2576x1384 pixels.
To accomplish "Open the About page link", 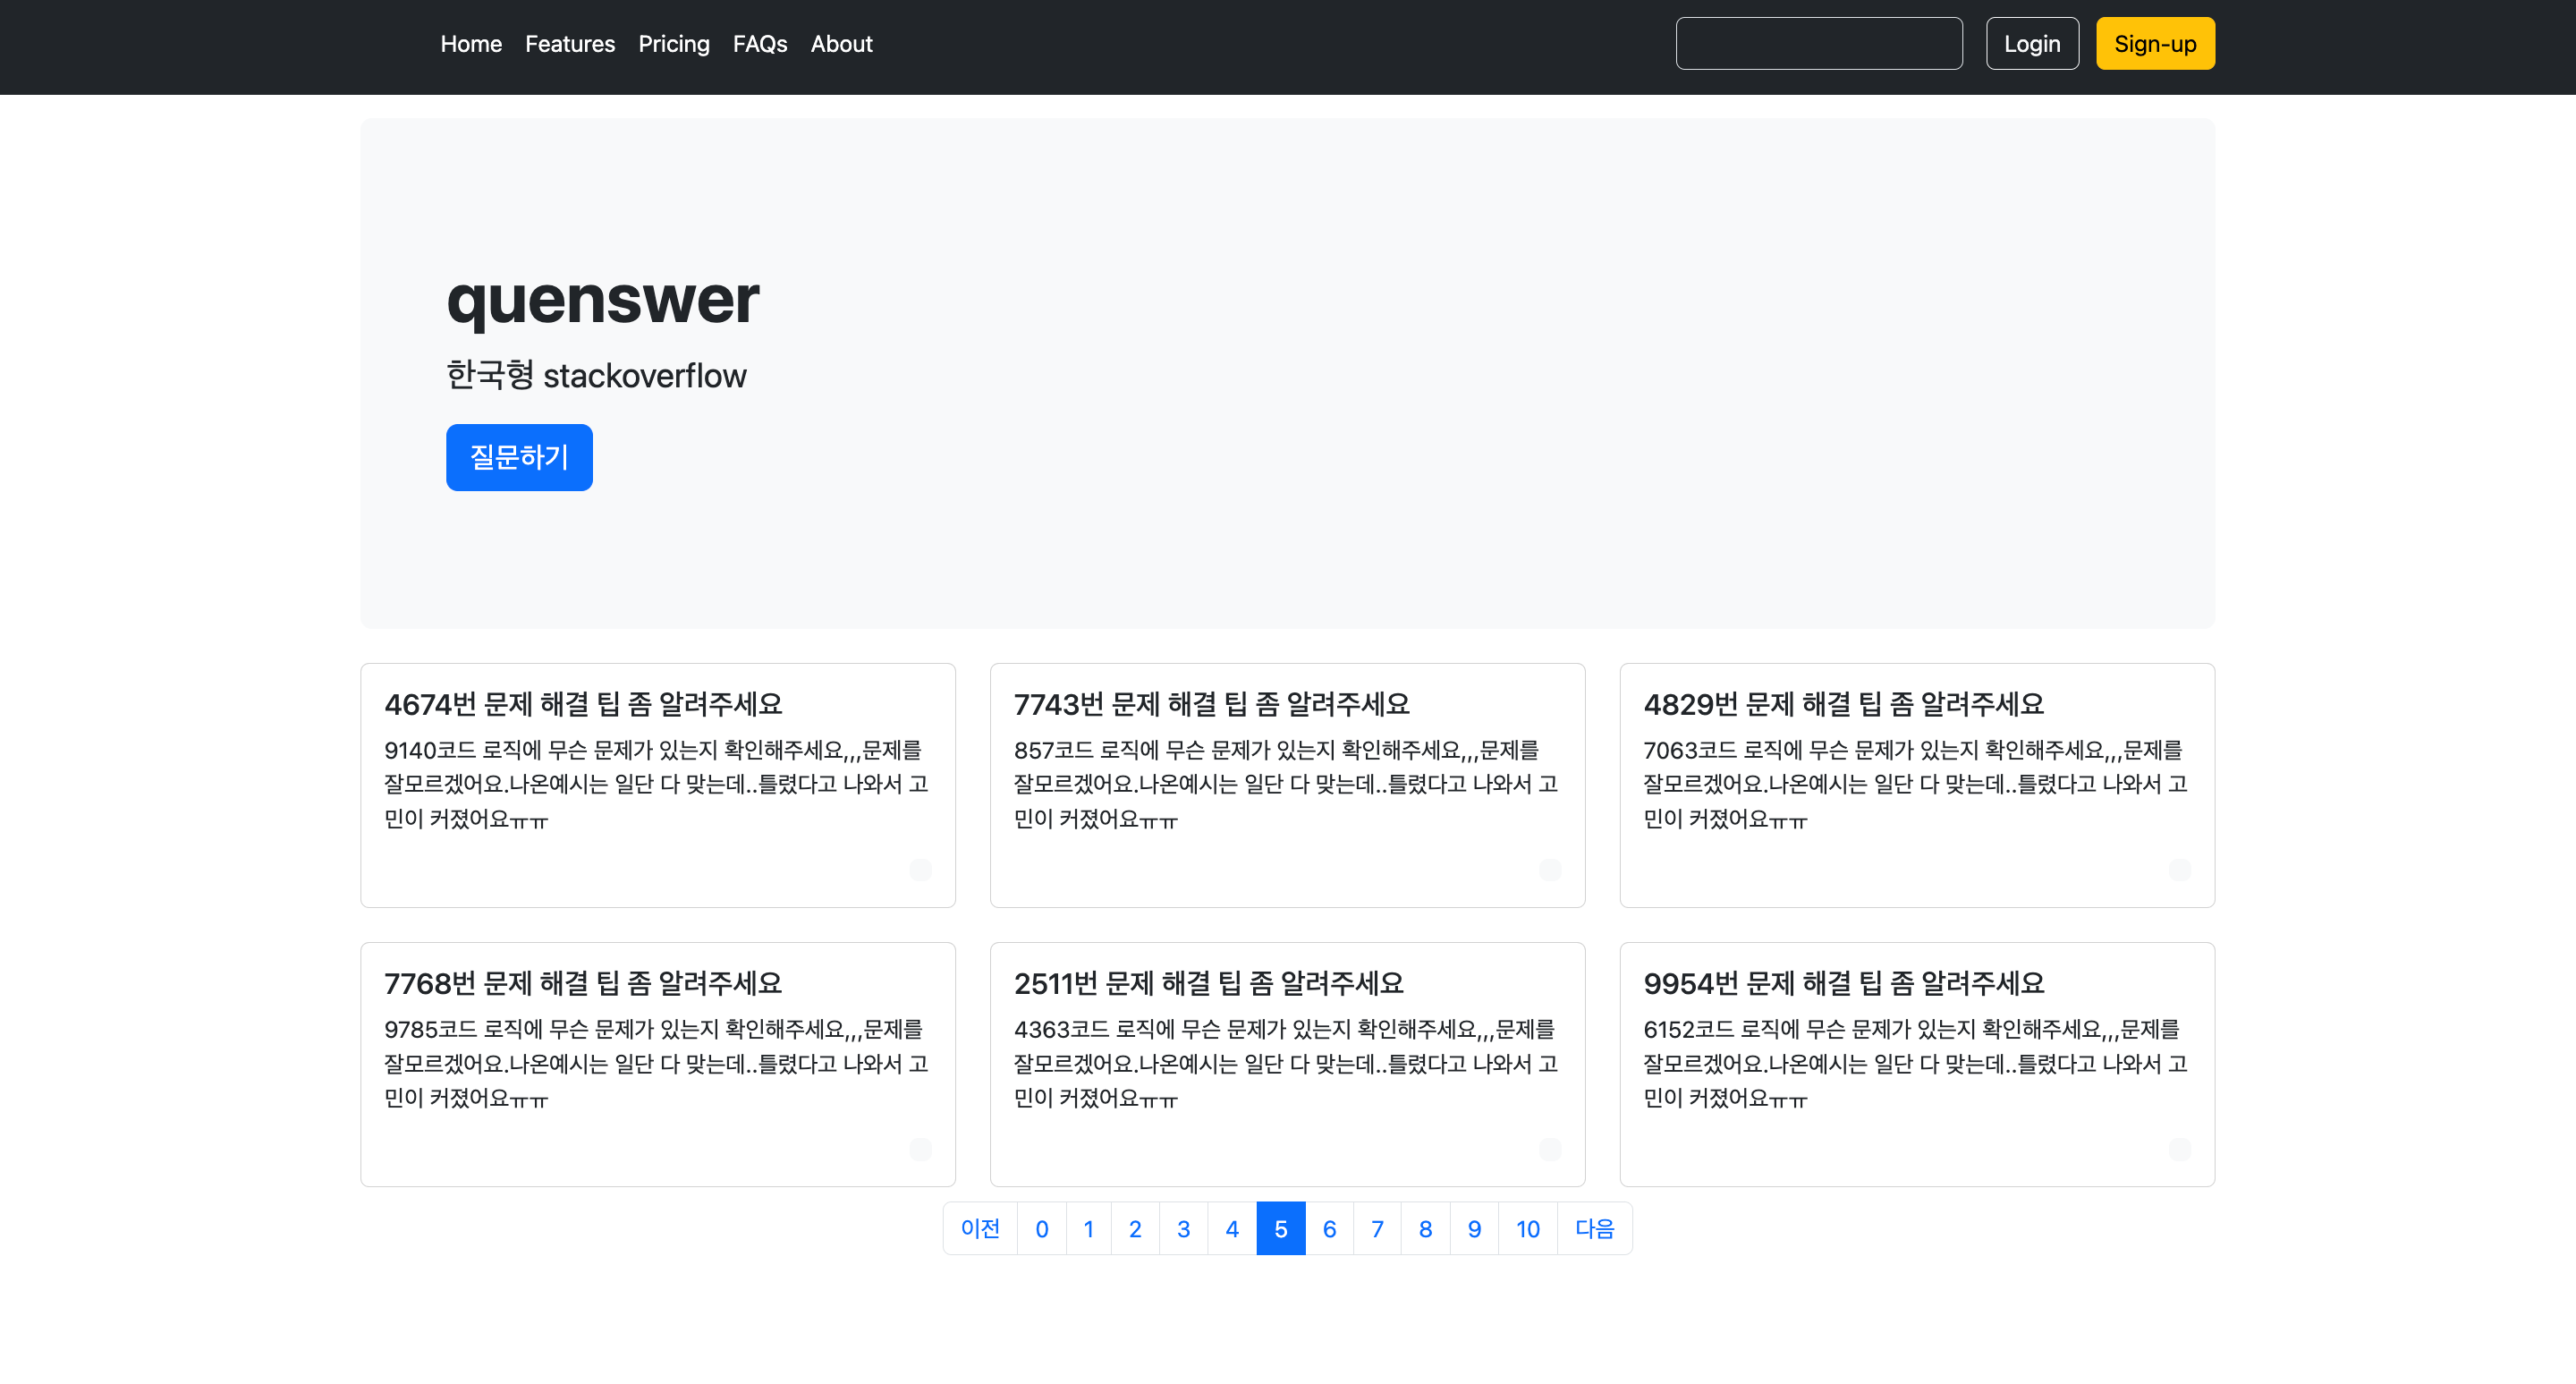I will [x=841, y=44].
